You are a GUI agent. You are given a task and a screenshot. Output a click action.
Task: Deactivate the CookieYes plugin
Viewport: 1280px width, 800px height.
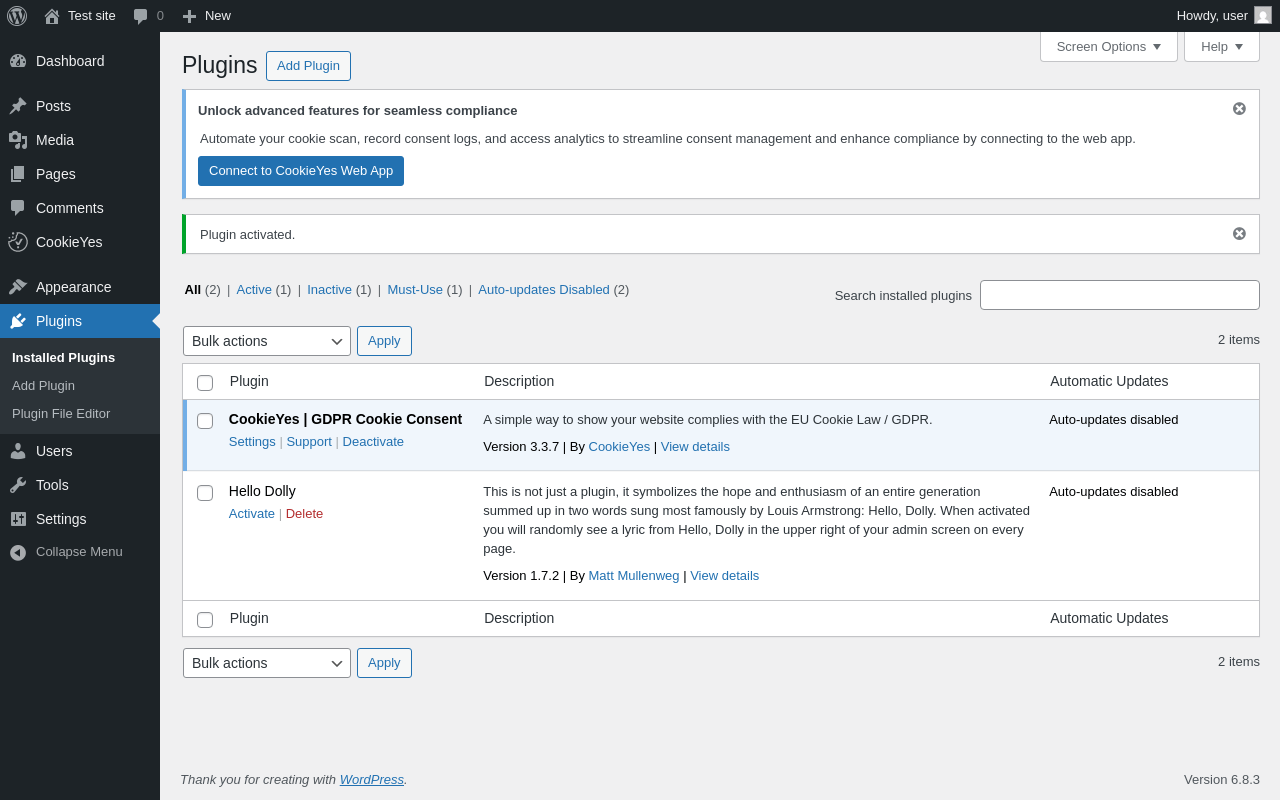373,442
